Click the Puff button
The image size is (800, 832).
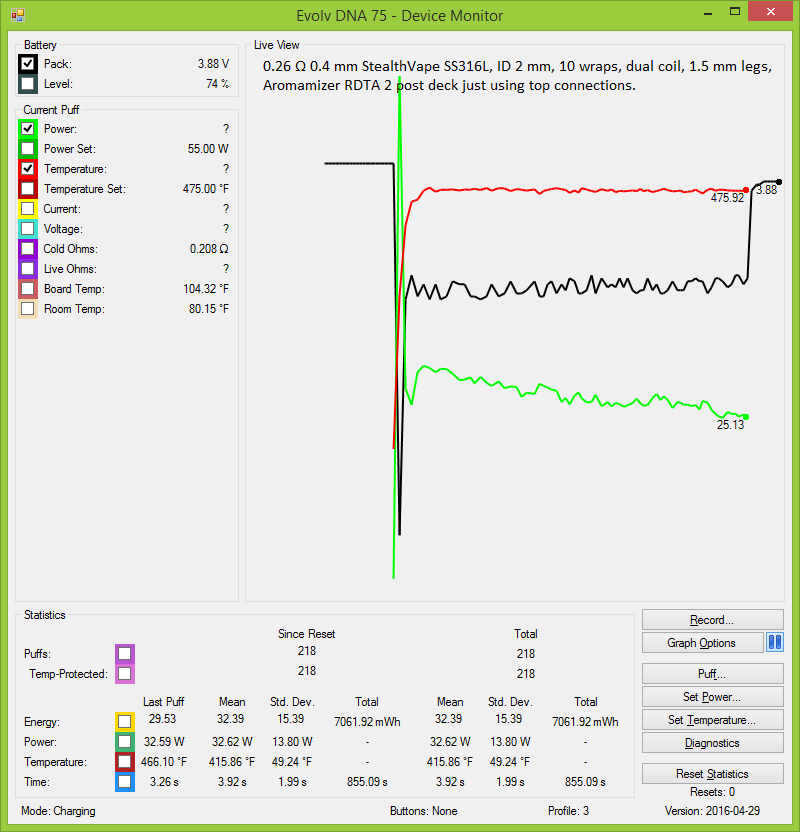coord(712,673)
